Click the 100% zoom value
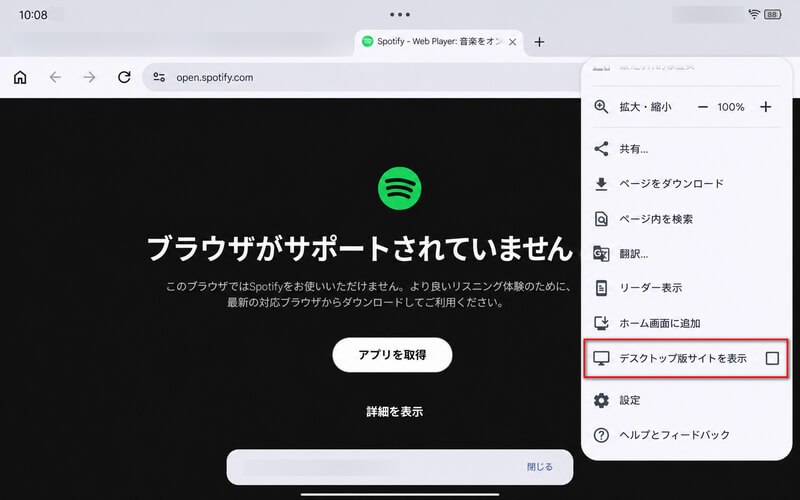This screenshot has width=800, height=500. coord(731,107)
